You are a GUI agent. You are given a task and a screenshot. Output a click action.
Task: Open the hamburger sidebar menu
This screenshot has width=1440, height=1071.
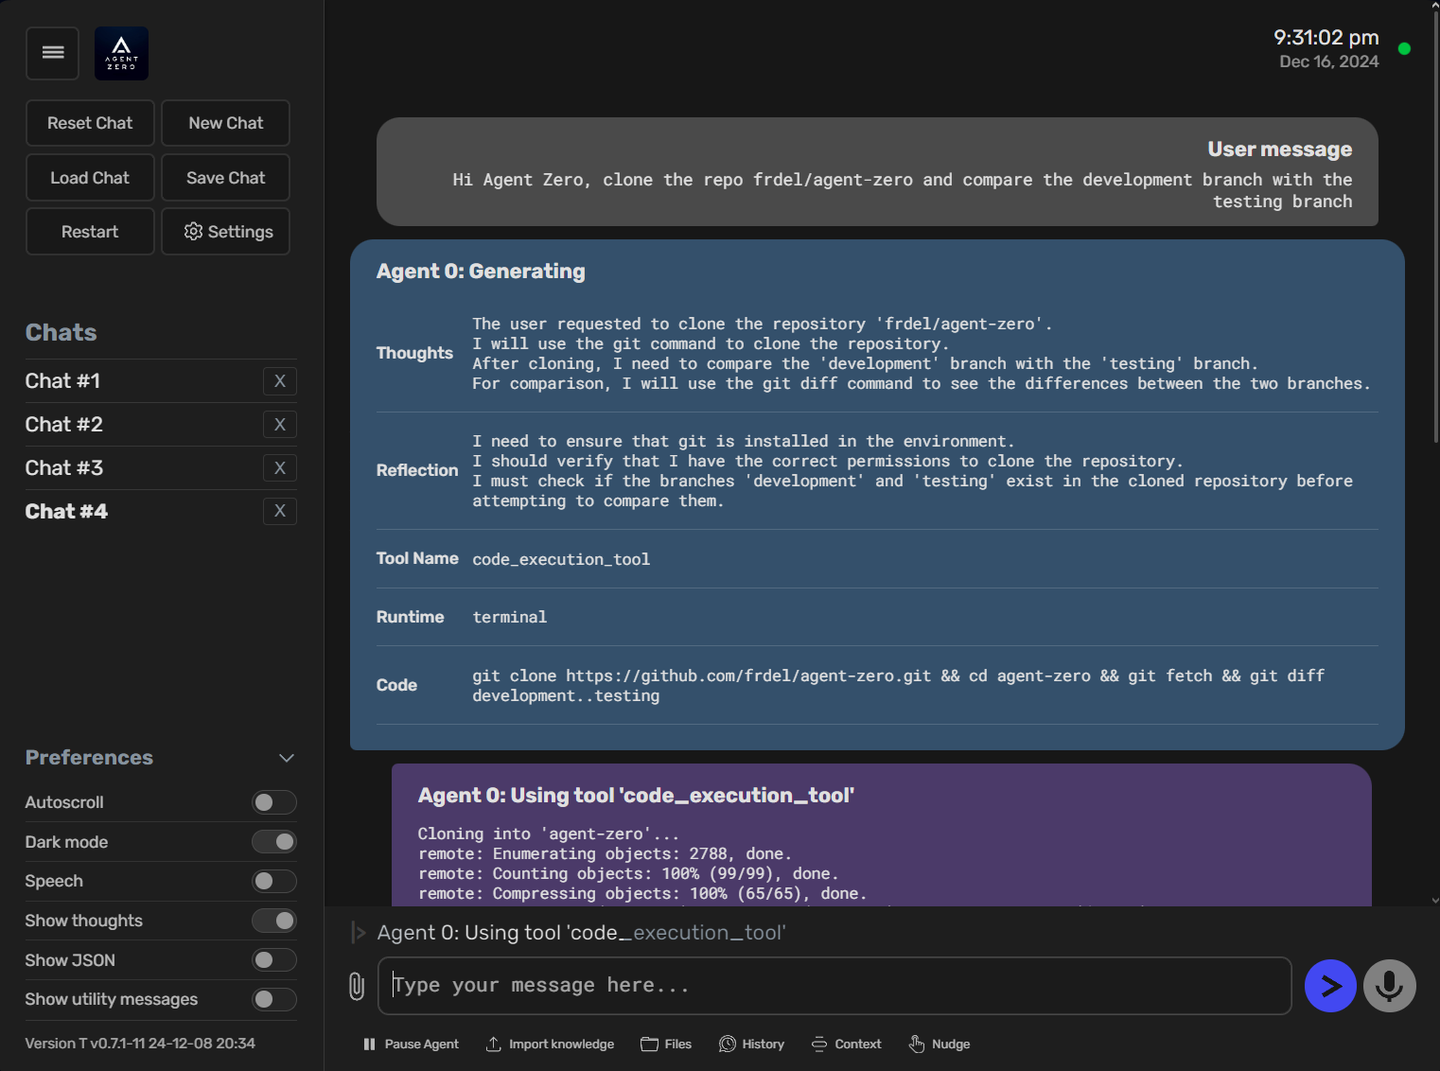[x=53, y=53]
